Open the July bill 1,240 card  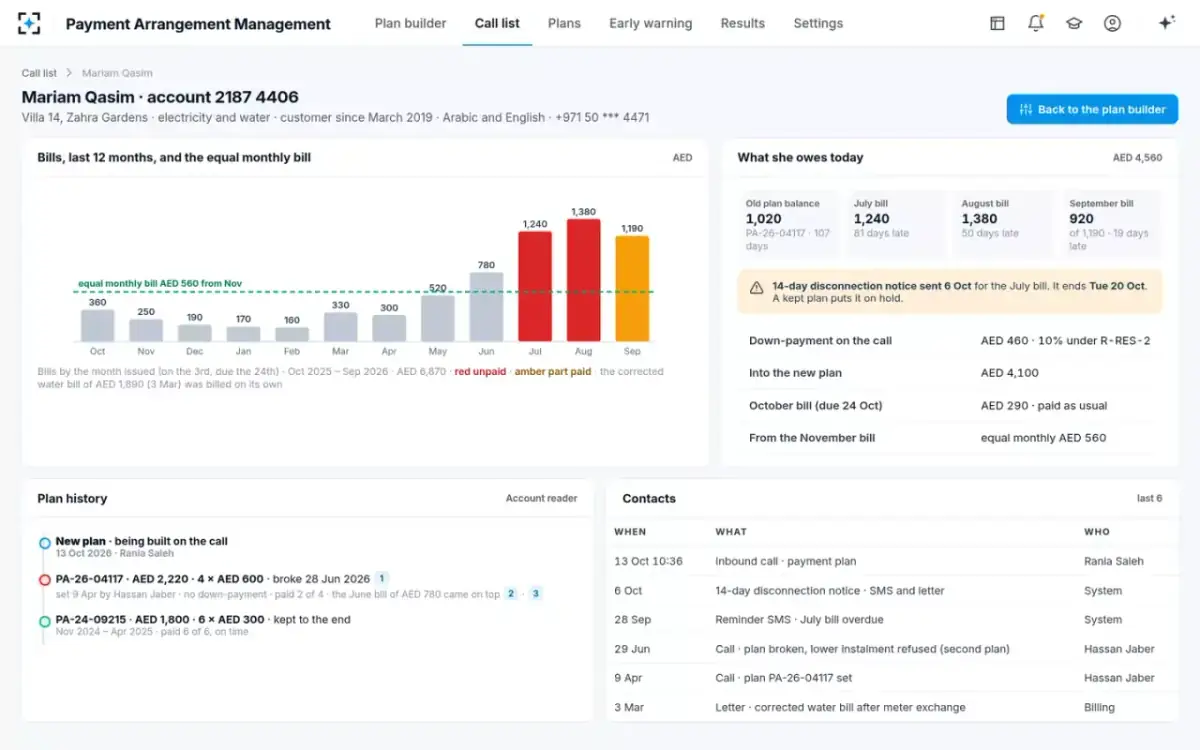[897, 225]
